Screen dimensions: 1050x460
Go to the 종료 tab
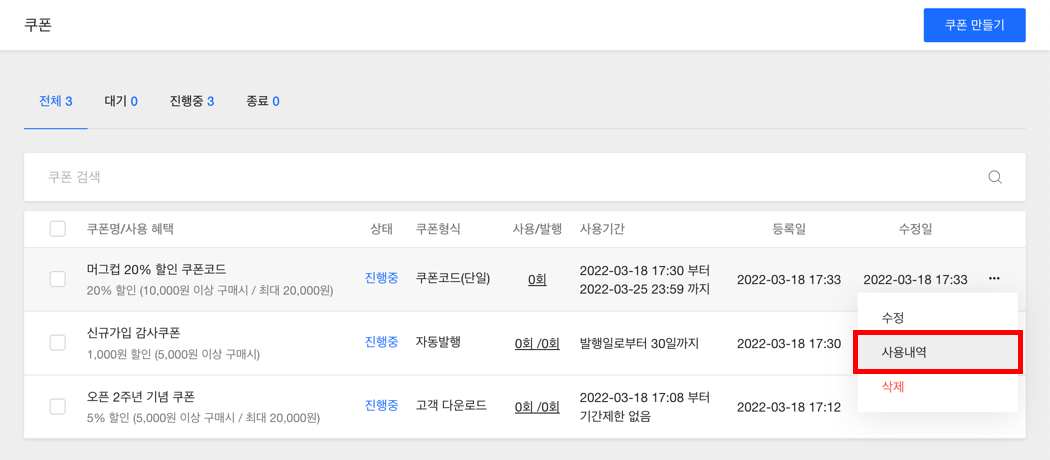click(263, 101)
